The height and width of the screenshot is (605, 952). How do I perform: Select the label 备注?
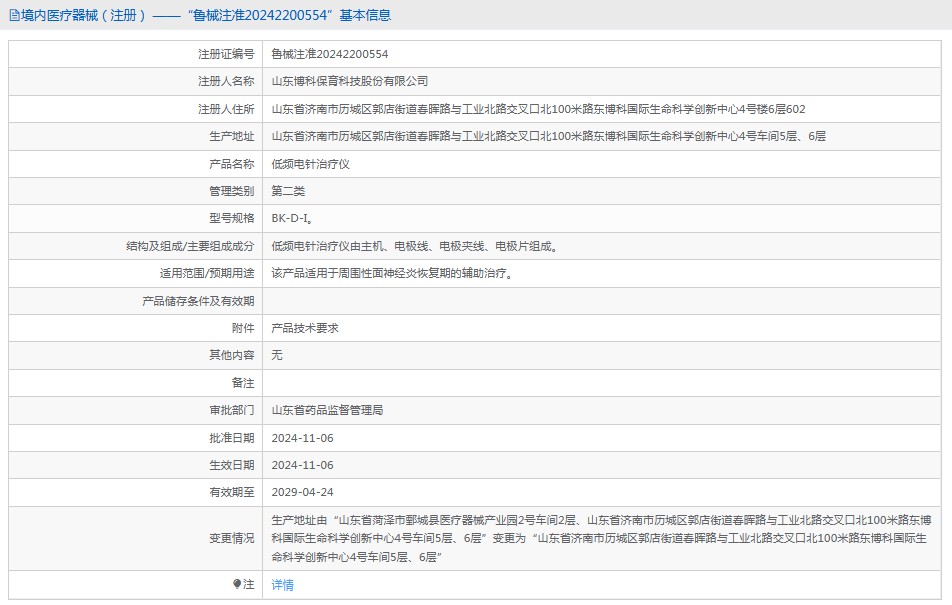[x=243, y=383]
